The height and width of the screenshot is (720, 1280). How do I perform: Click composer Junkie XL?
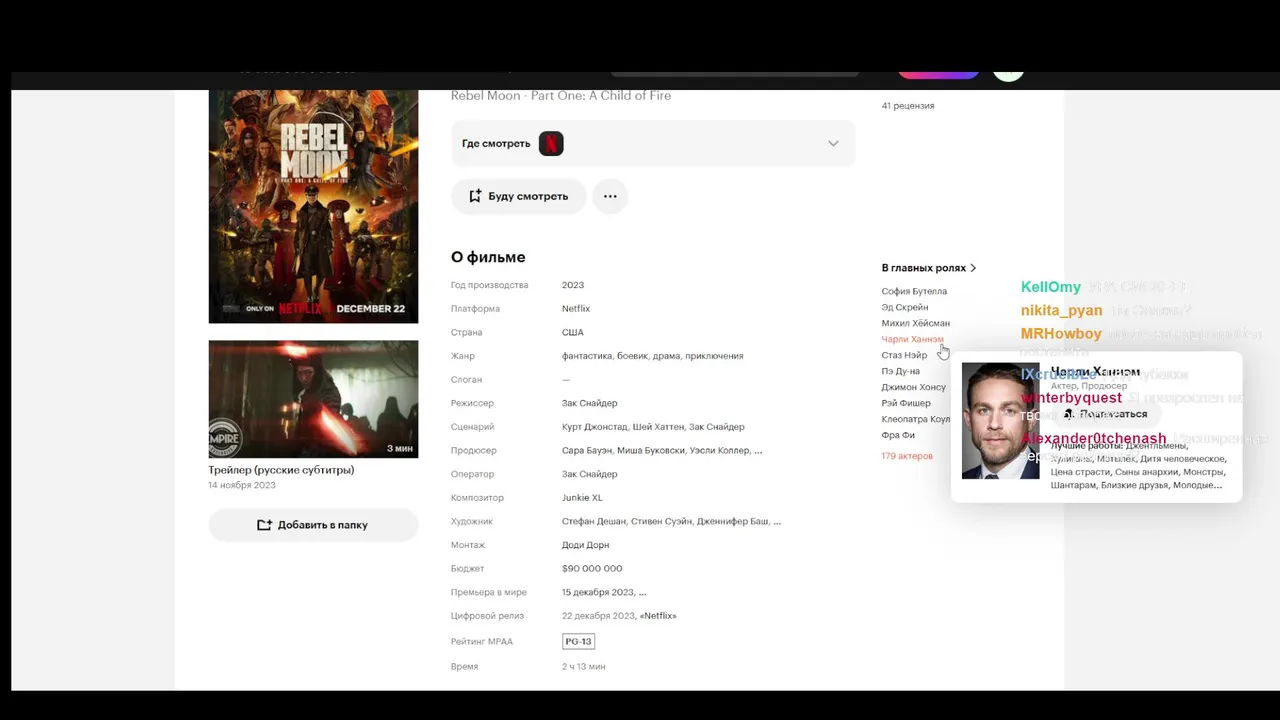pyautogui.click(x=582, y=498)
